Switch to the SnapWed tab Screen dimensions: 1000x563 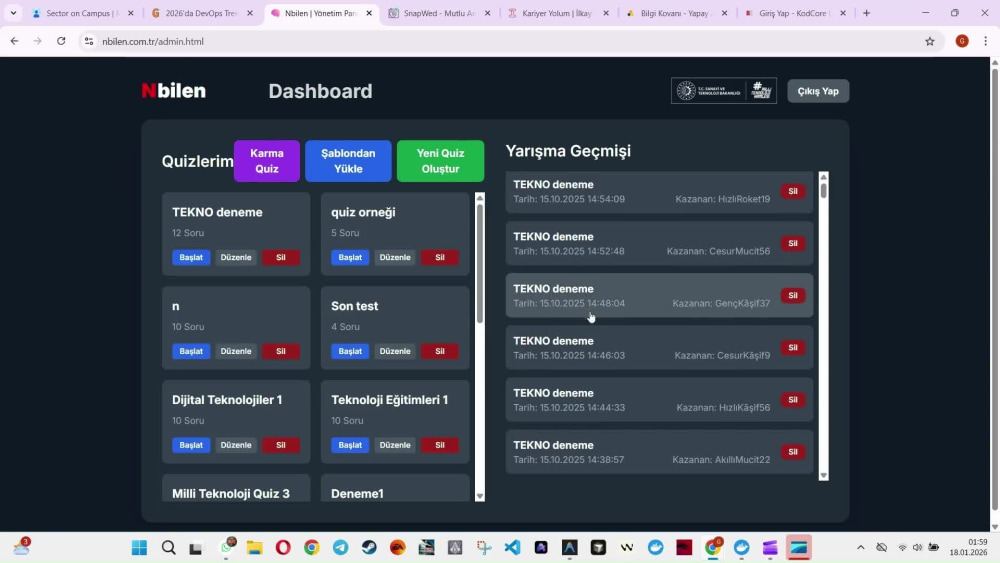[439, 13]
